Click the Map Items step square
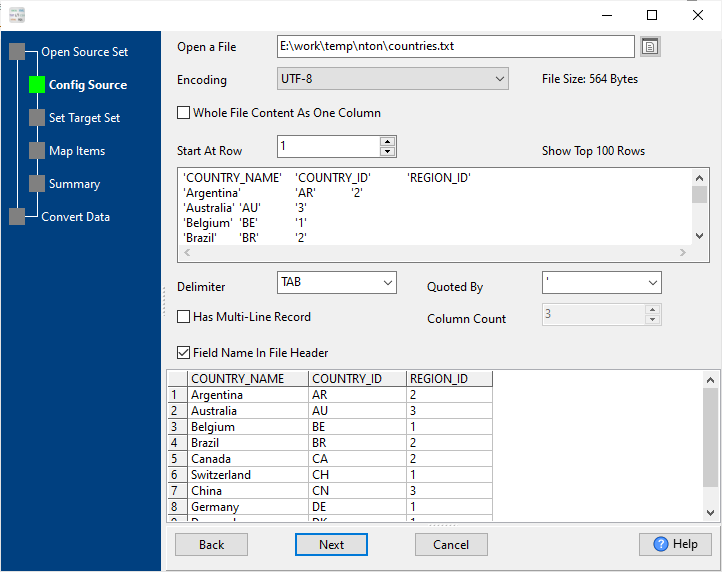 [x=37, y=151]
